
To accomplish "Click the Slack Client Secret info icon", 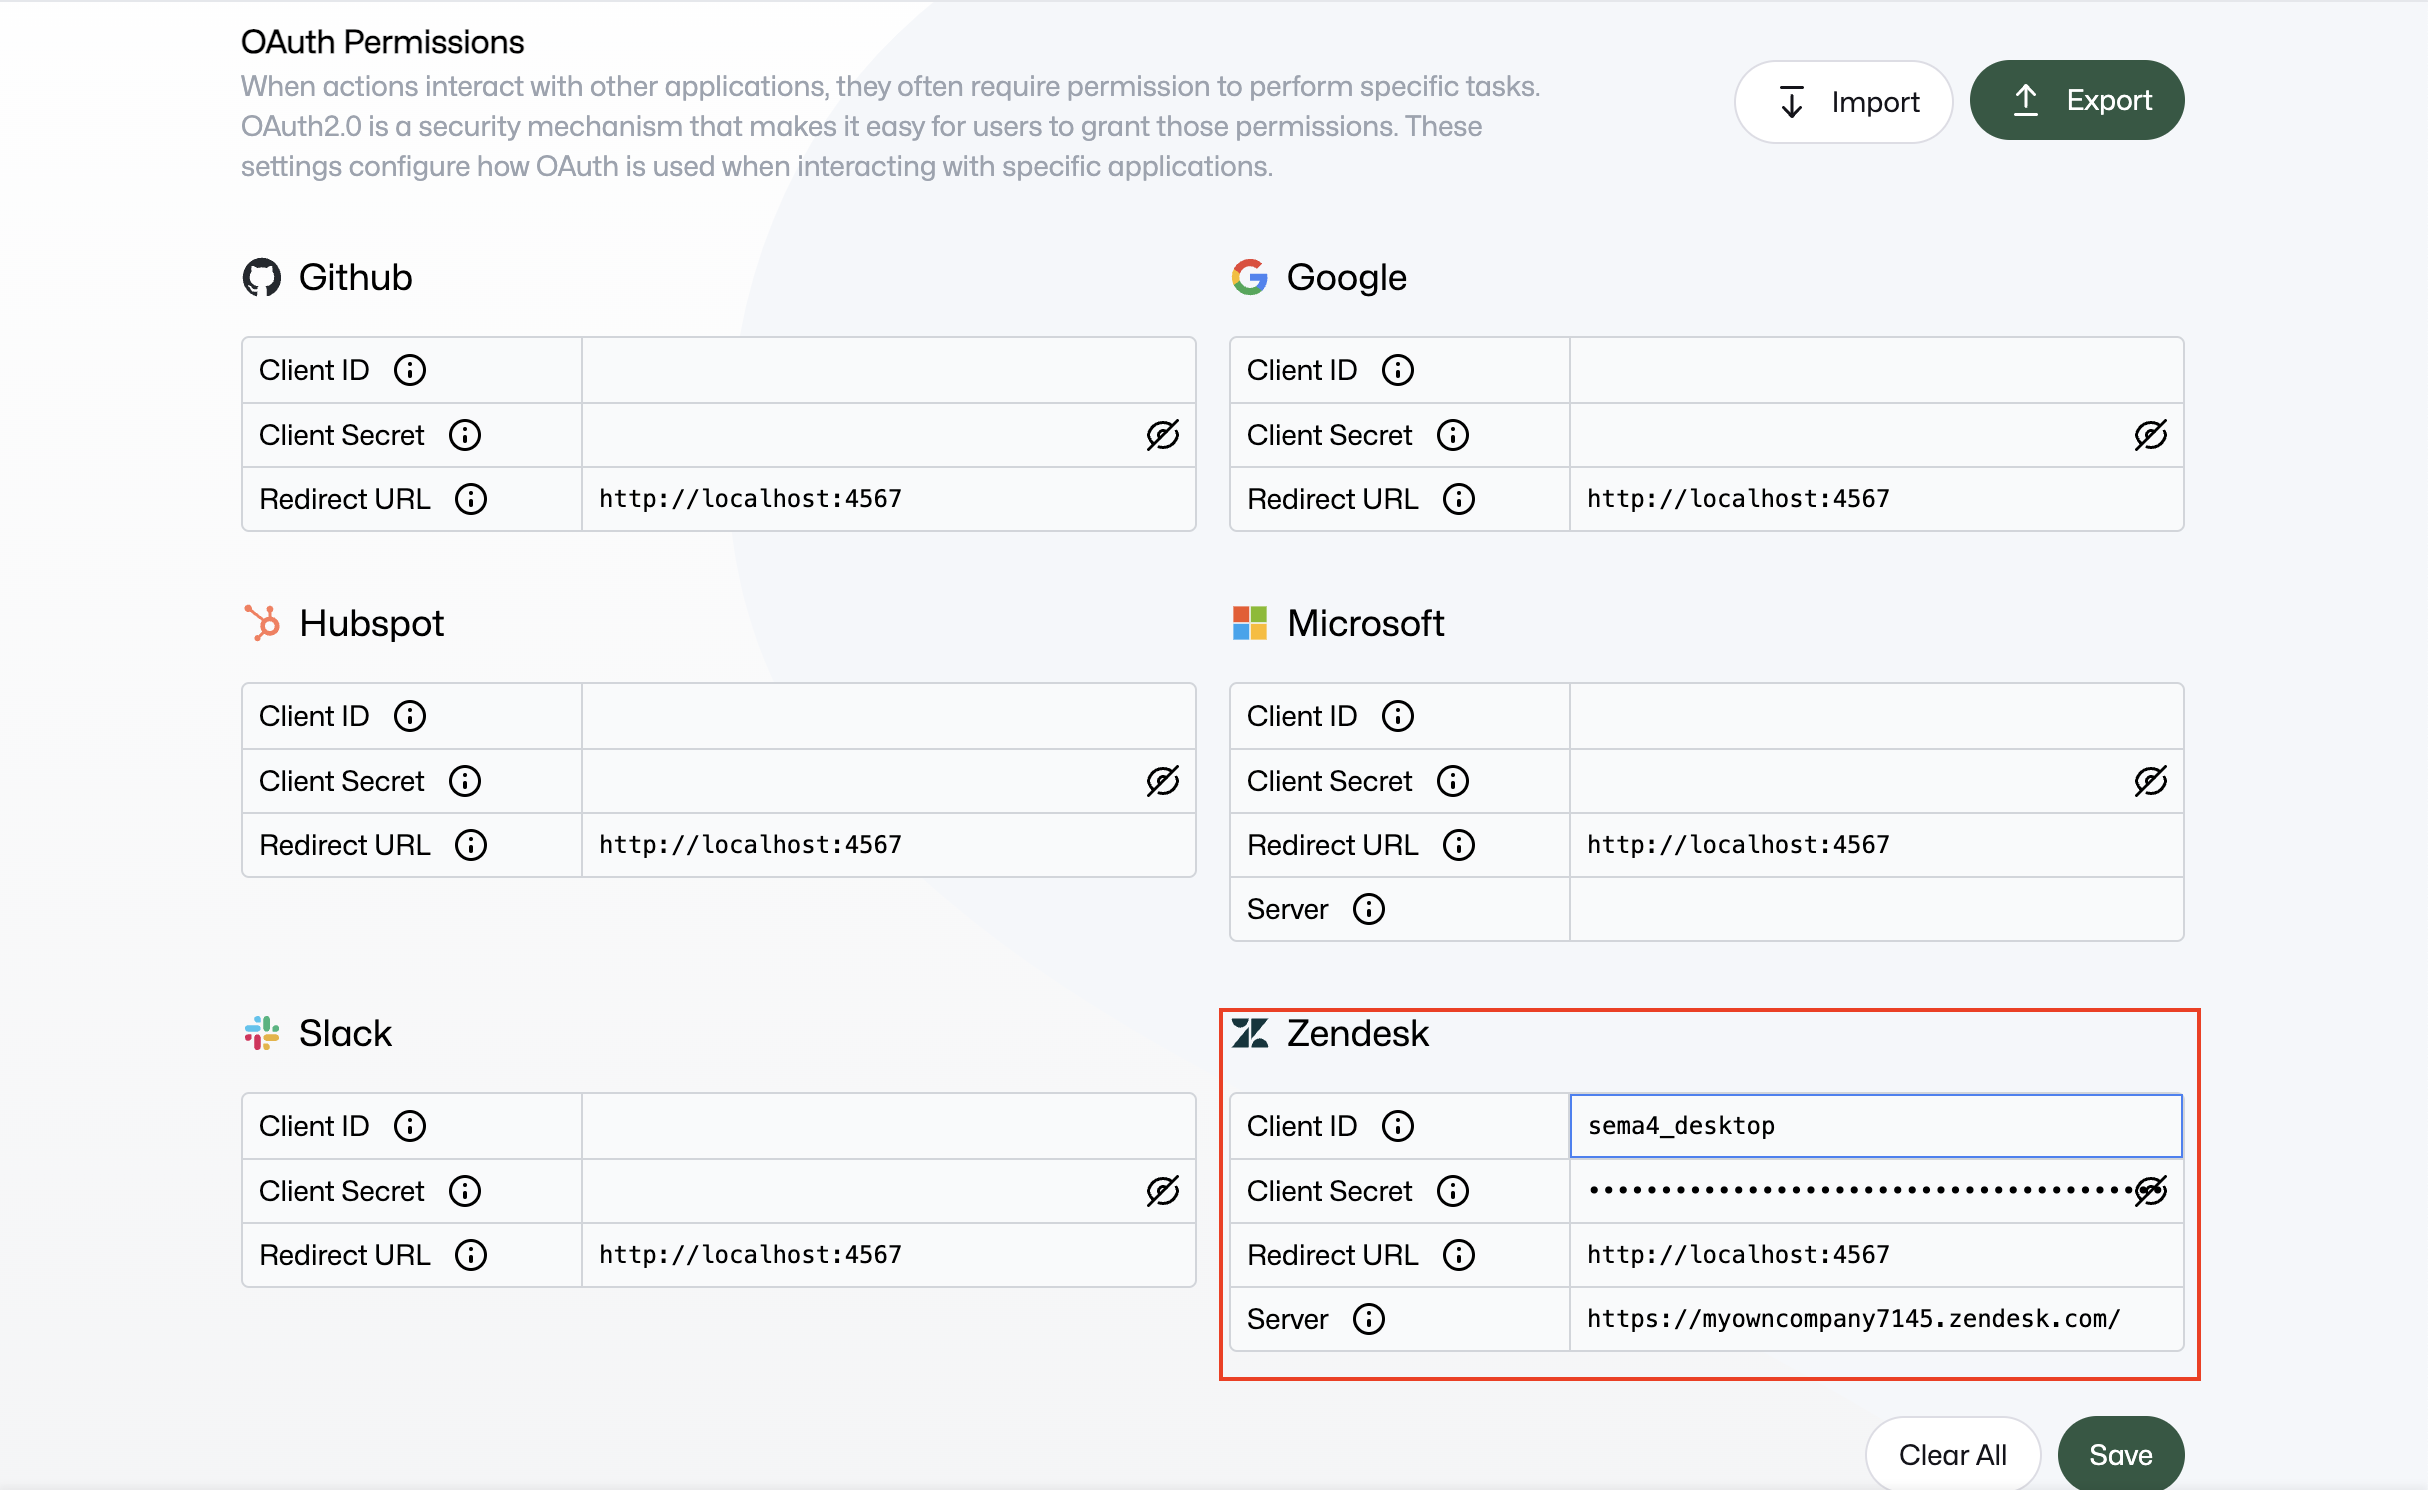I will [465, 1191].
